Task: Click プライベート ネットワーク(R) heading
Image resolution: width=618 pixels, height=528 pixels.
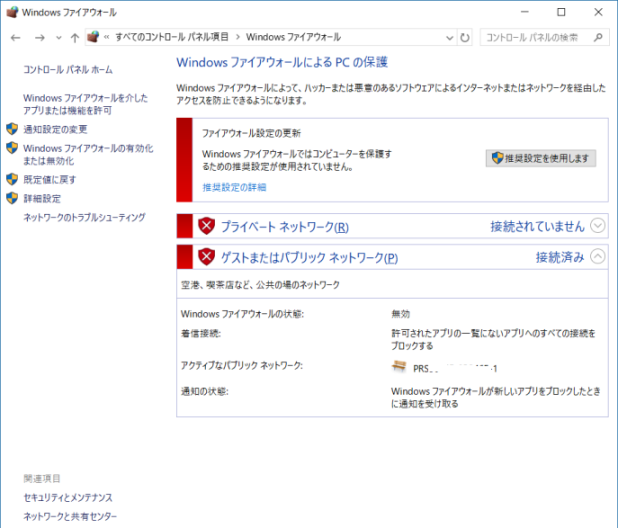Action: (x=285, y=227)
